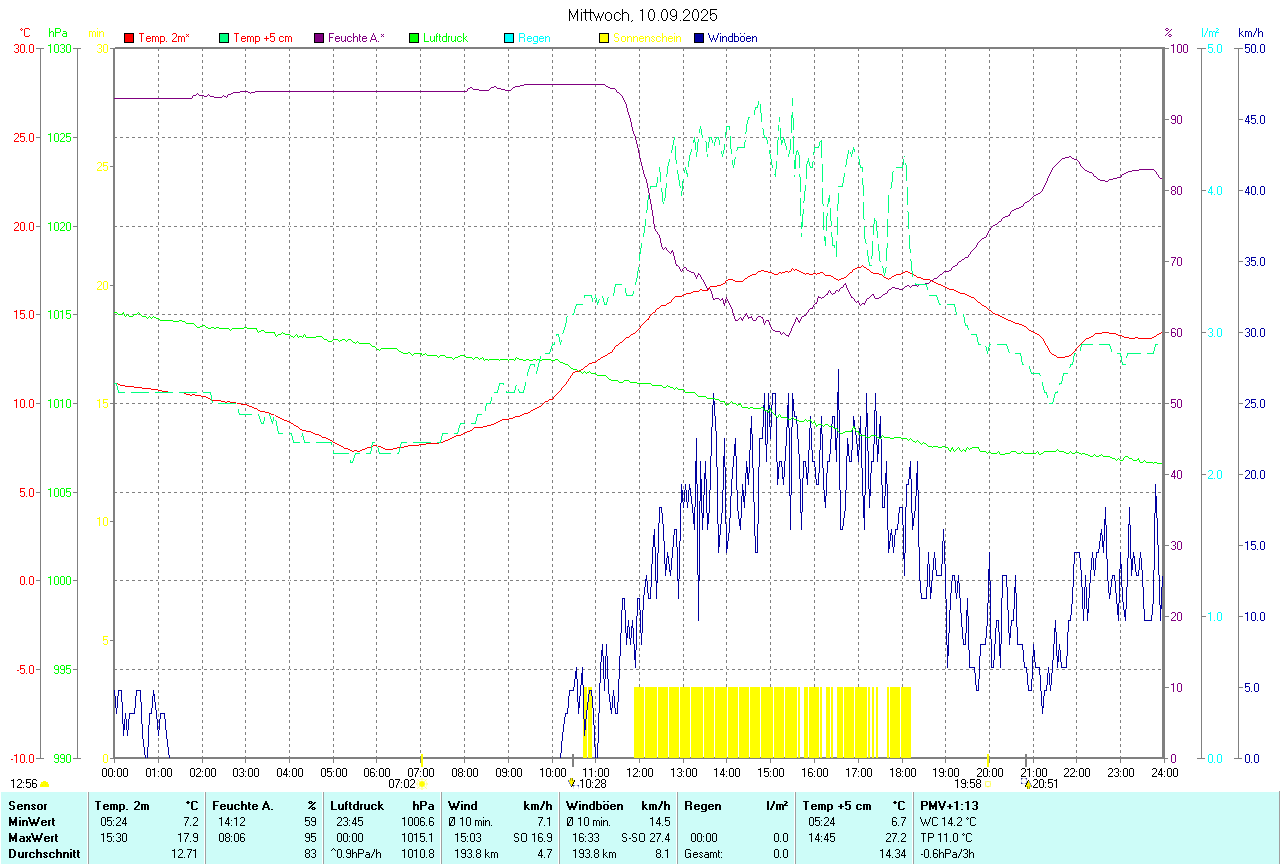Click the PMV+1:13 header in the table
The width and height of the screenshot is (1280, 864).
click(950, 805)
